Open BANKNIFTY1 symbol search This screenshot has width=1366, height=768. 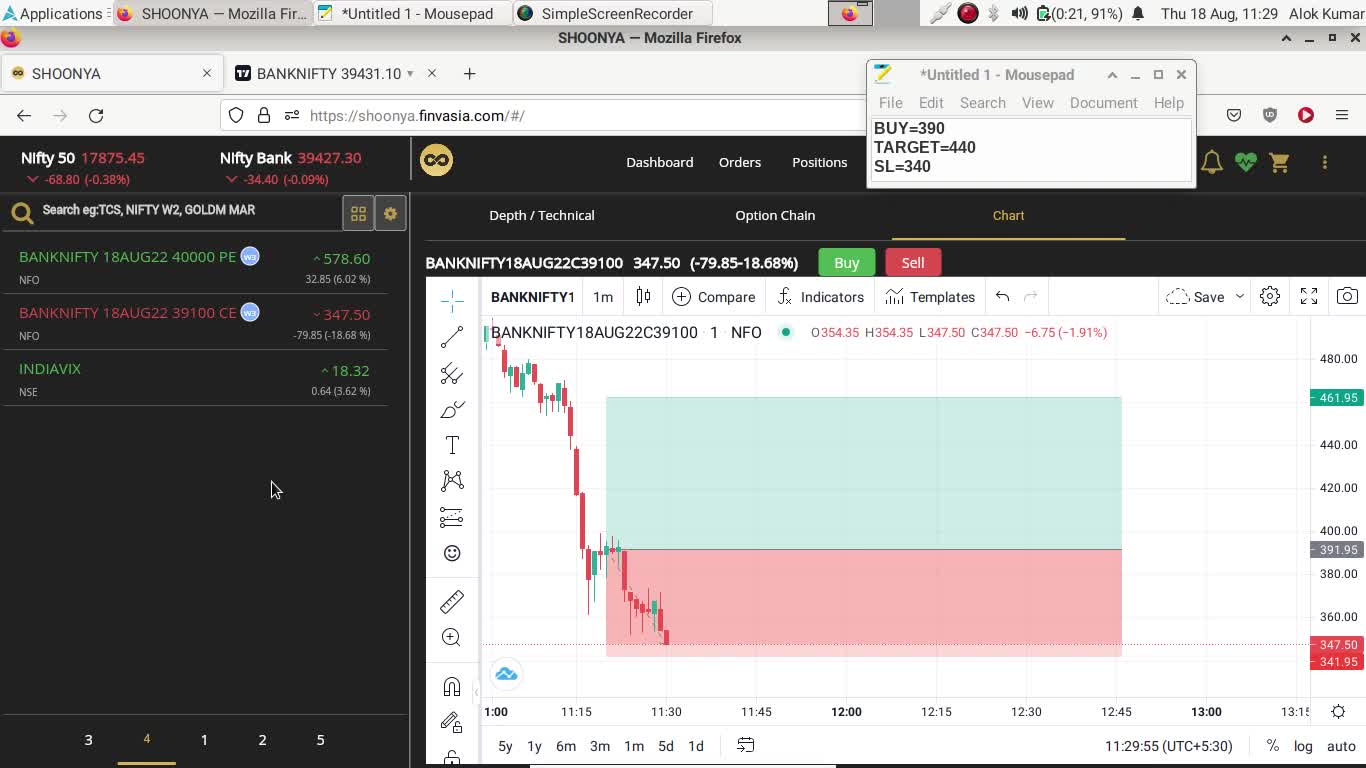pos(532,297)
